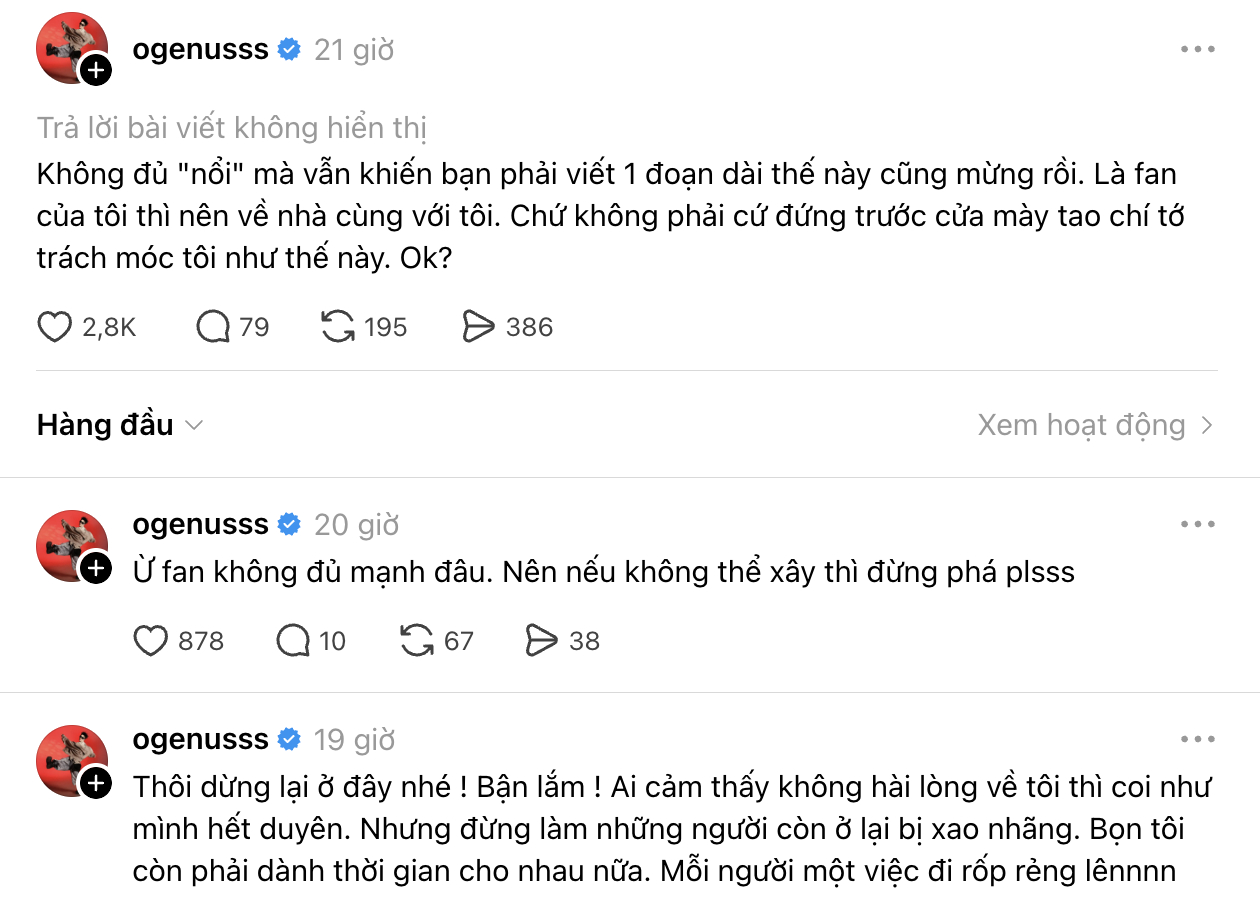Open comments on the main post
Viewport: 1260px width, 916px height.
214,326
